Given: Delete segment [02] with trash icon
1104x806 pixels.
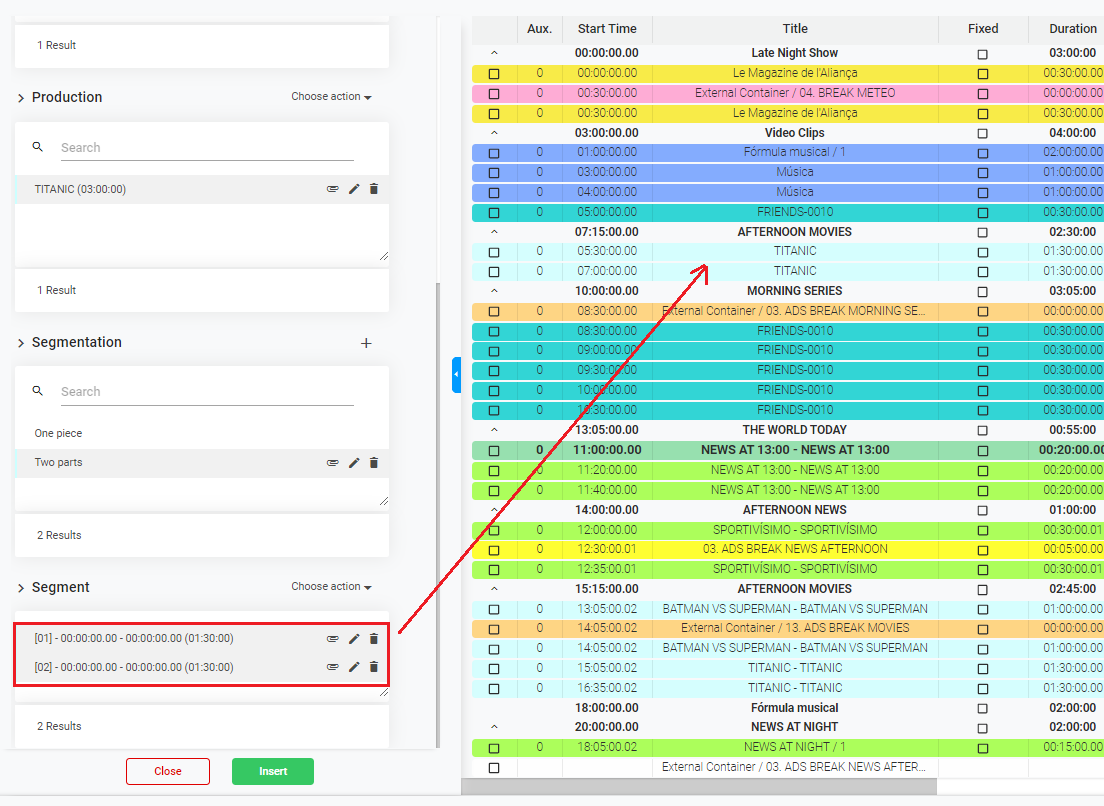Looking at the screenshot, I should coord(374,667).
